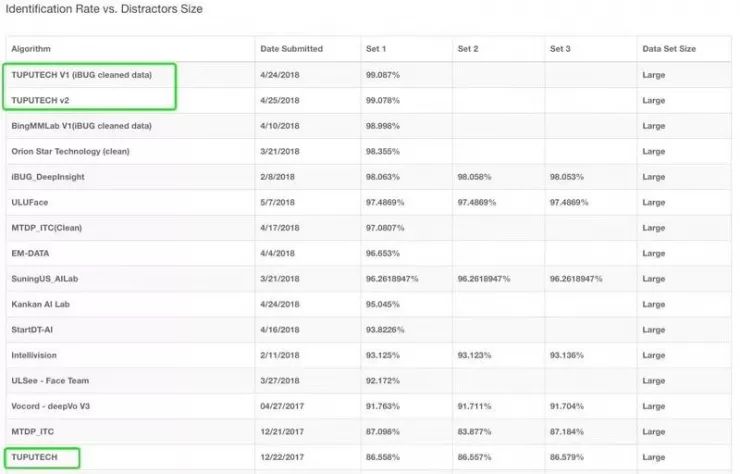Image resolution: width=740 pixels, height=474 pixels.
Task: Click the 87.098% Set 1 value
Action: 383,432
